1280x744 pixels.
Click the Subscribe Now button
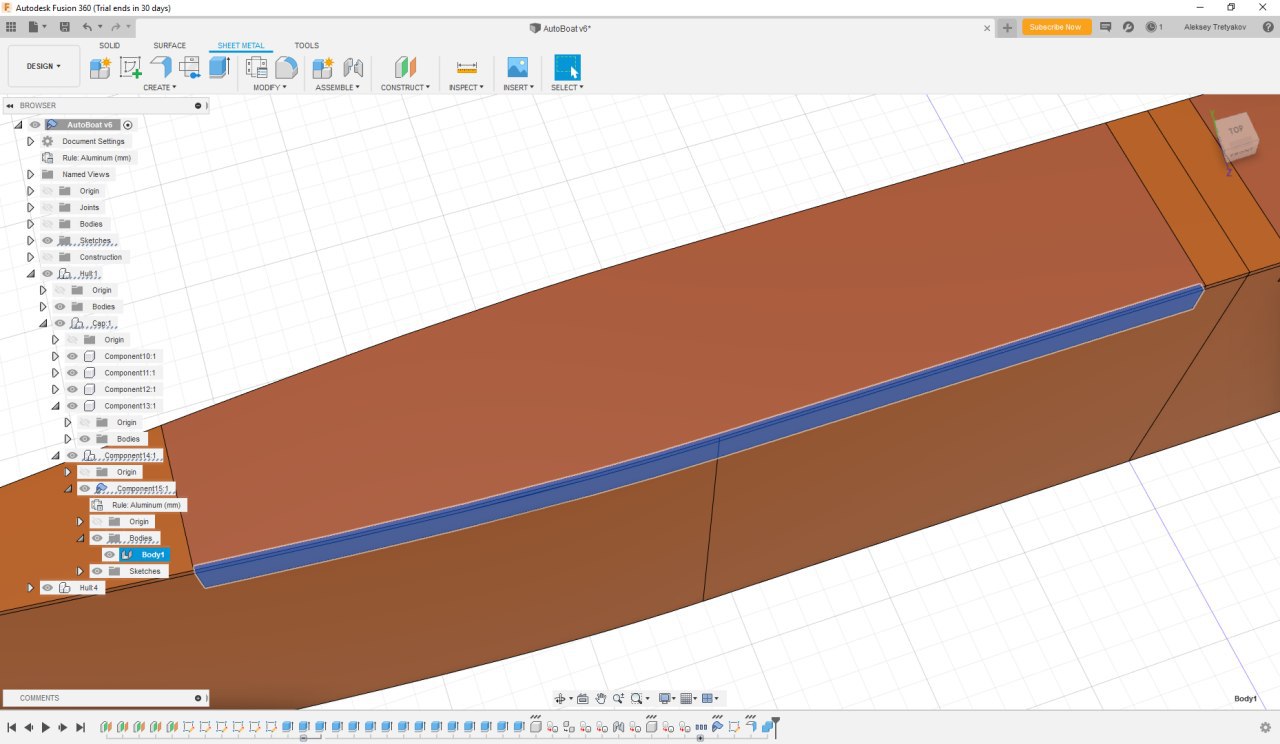point(1056,27)
